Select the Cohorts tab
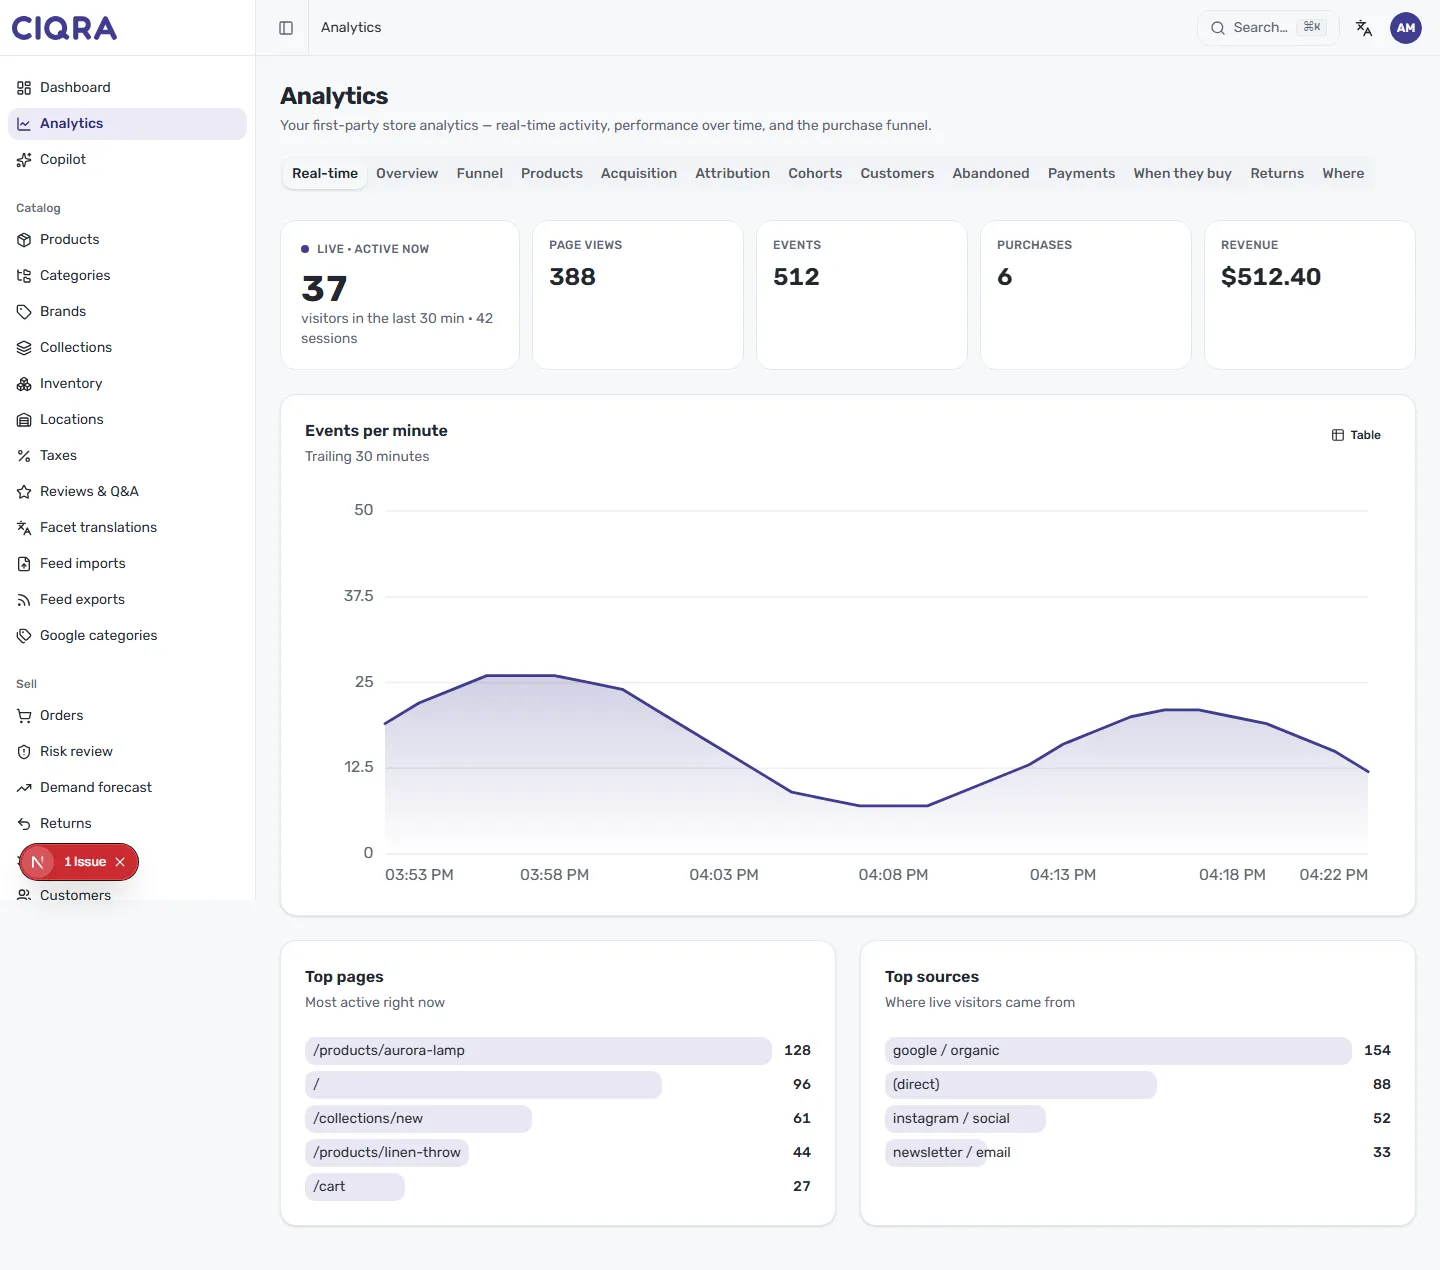The width and height of the screenshot is (1440, 1270). click(x=815, y=174)
